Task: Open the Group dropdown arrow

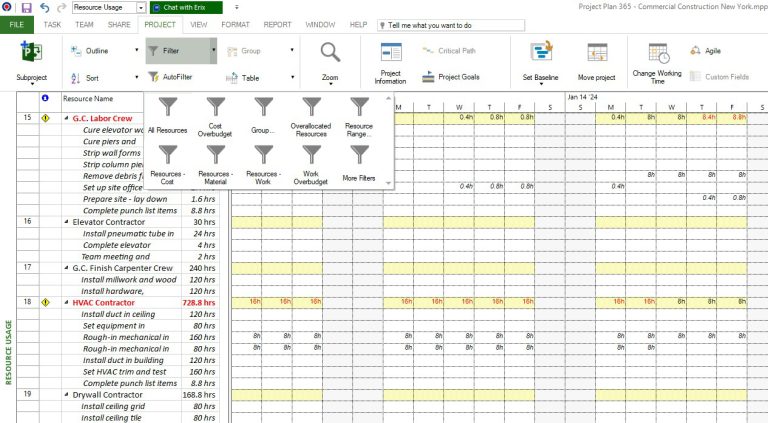Action: (x=292, y=50)
